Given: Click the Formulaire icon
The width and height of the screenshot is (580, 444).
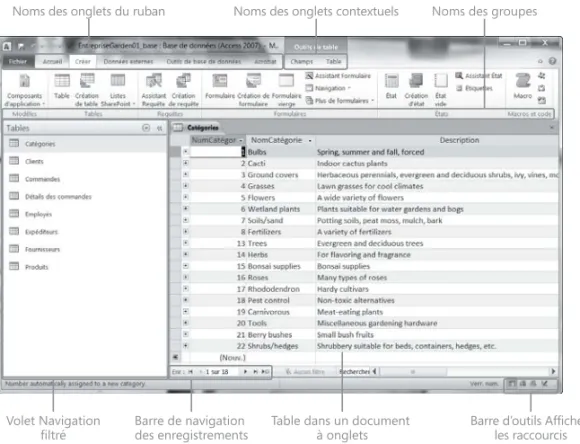Looking at the screenshot, I should coord(220,87).
